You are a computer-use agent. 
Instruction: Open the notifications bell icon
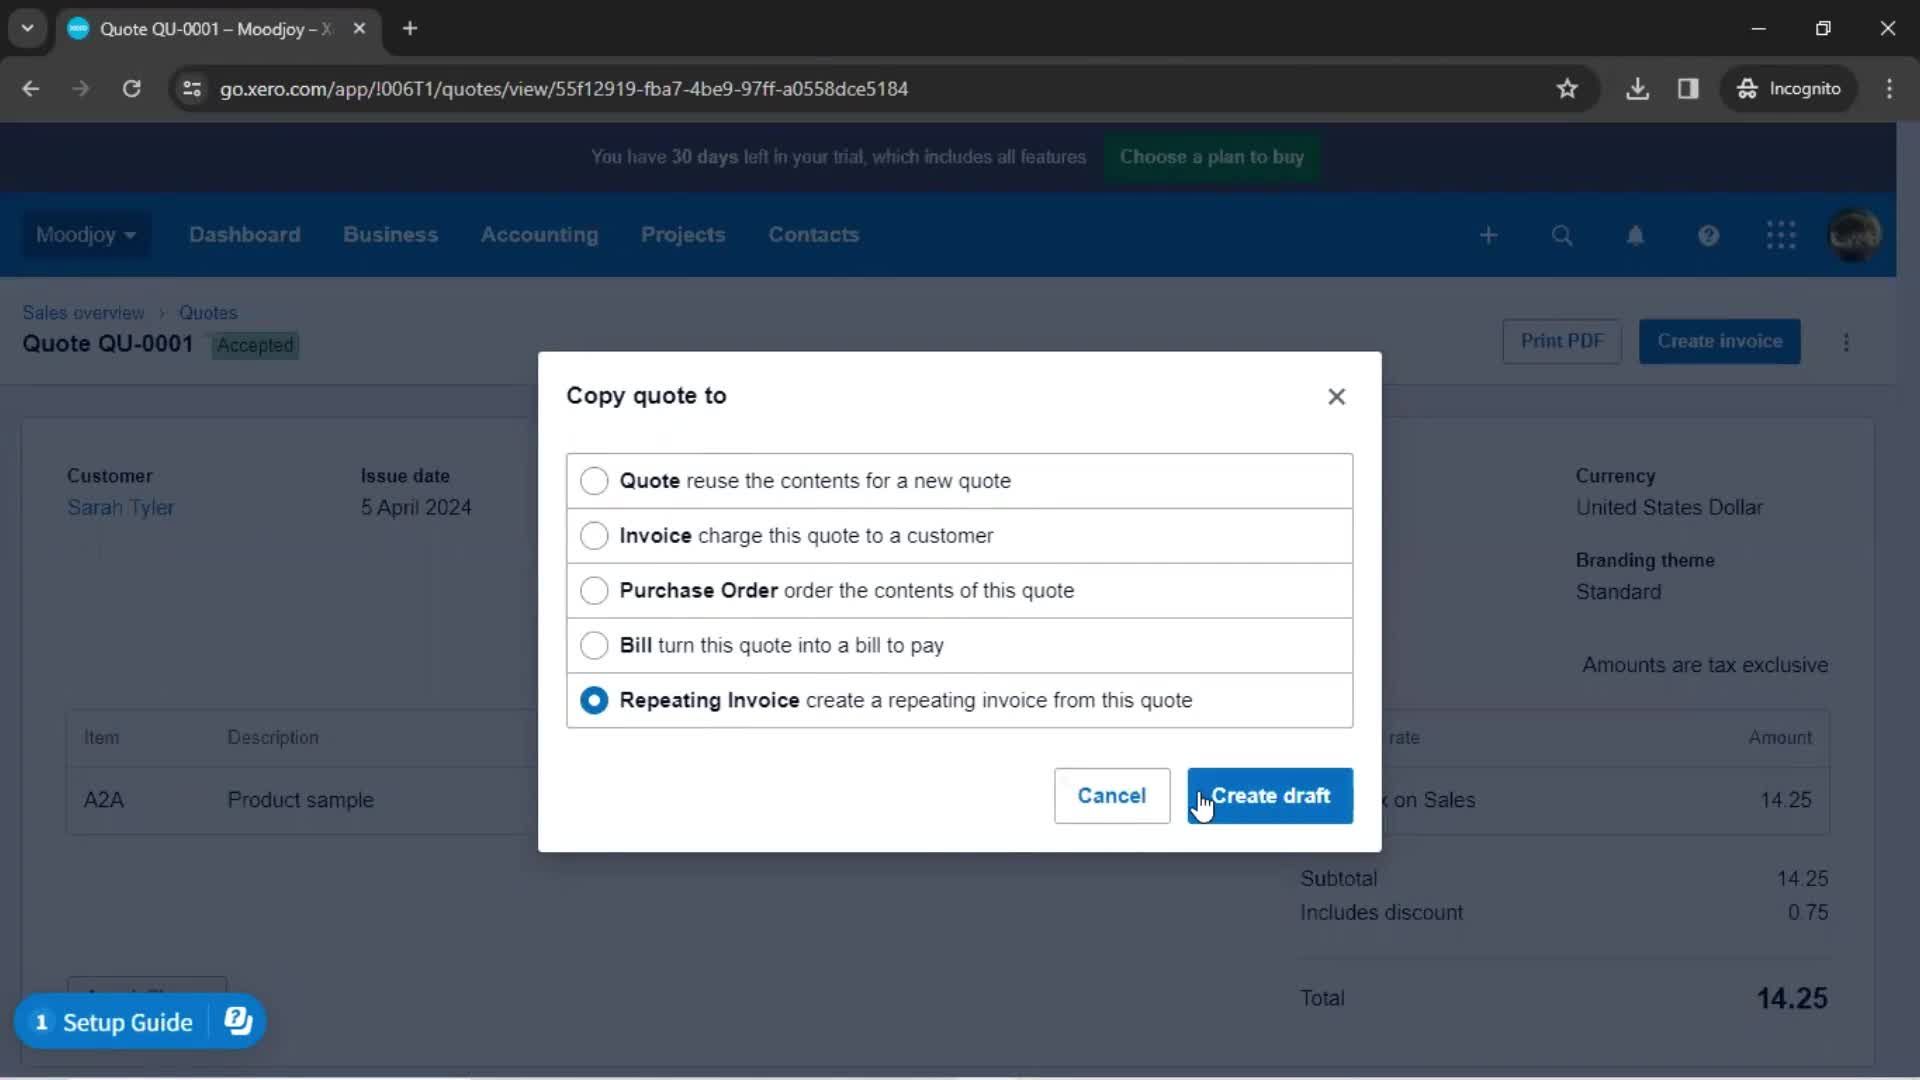click(x=1635, y=235)
